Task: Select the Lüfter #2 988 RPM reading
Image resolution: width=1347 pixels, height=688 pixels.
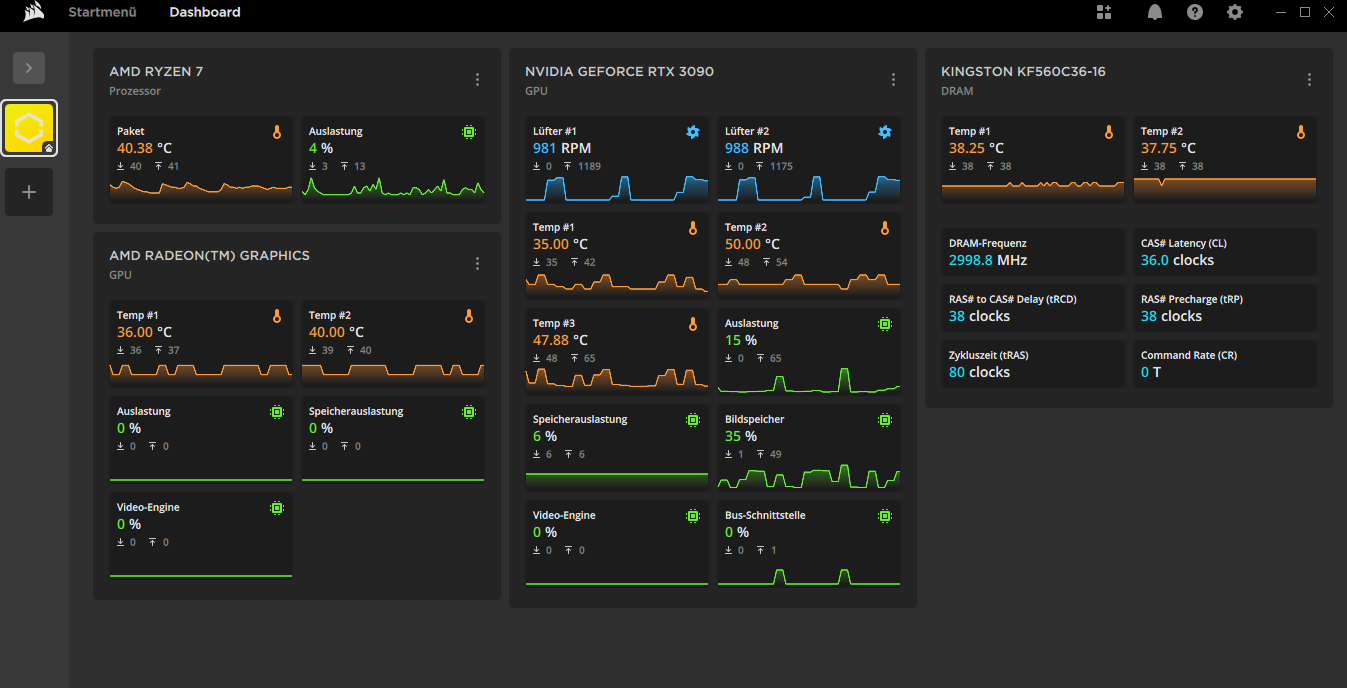Action: click(754, 148)
